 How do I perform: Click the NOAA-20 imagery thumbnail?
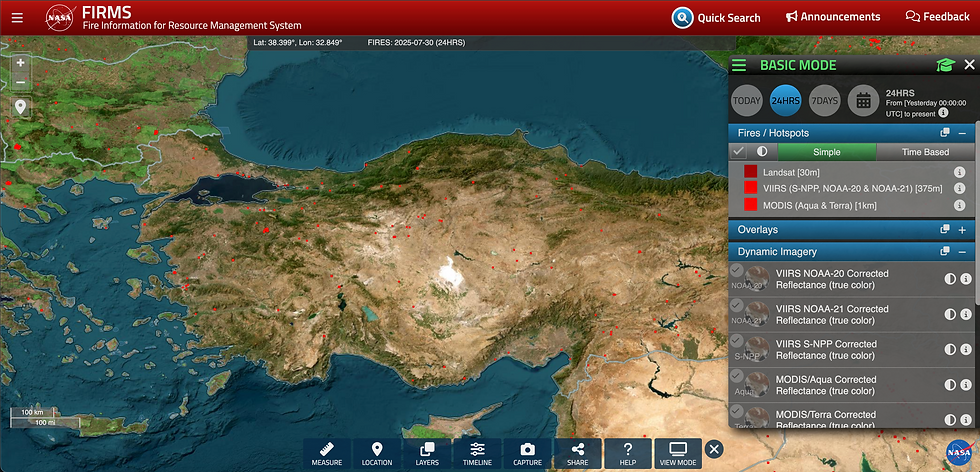click(757, 279)
